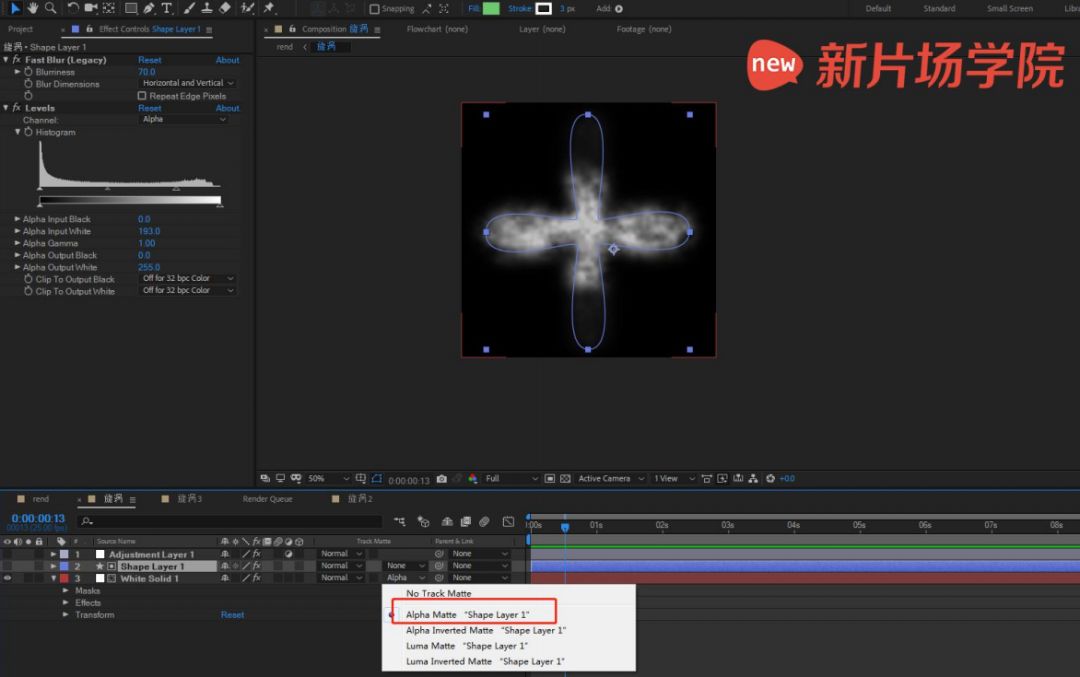The width and height of the screenshot is (1080, 677).
Task: Click About link for Levels effect
Action: point(227,108)
